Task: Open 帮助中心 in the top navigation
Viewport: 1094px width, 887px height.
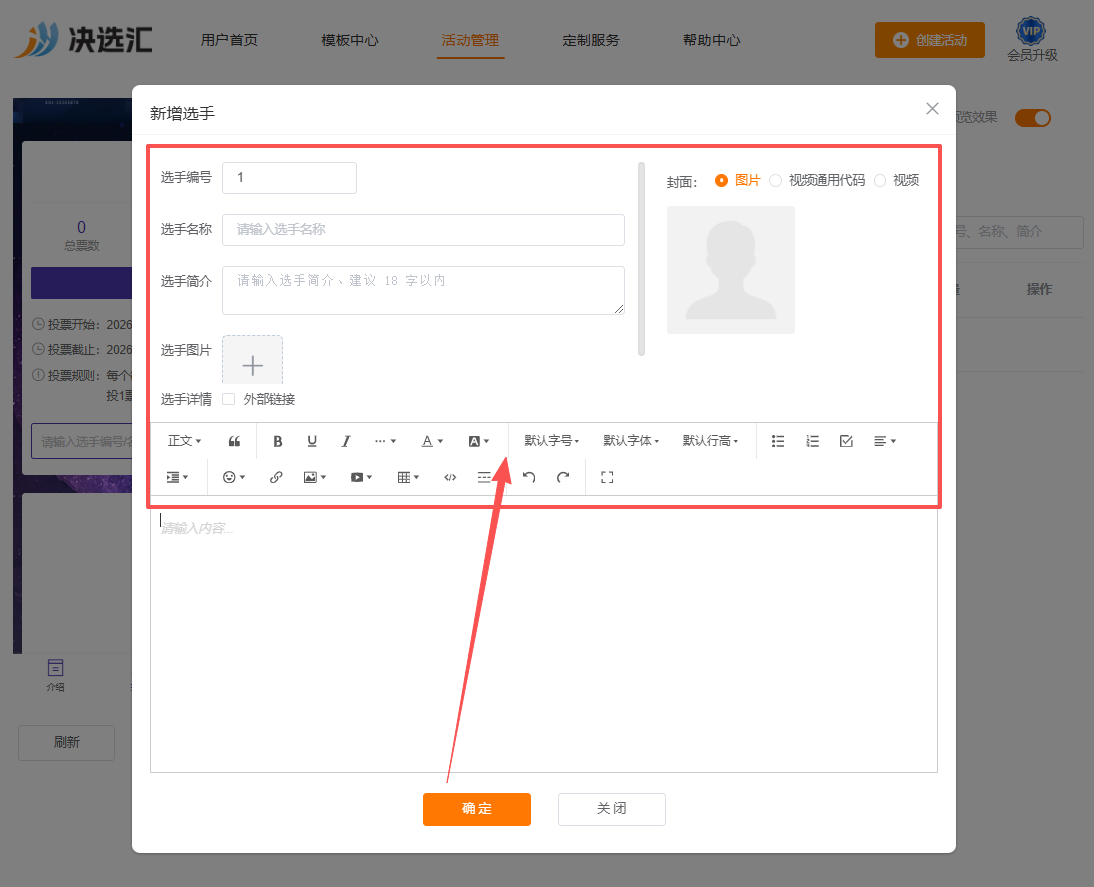Action: 712,40
